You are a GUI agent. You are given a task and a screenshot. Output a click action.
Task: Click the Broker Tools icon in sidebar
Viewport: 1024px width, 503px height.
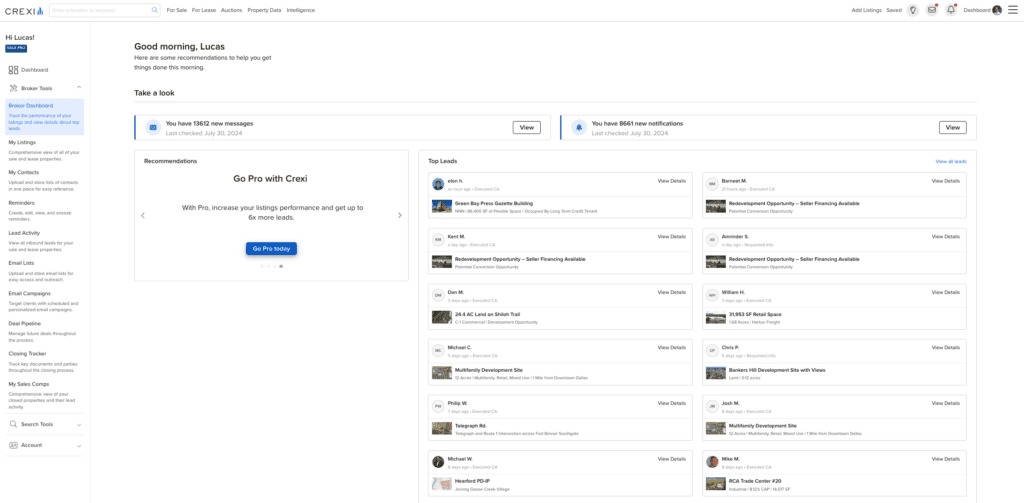pyautogui.click(x=13, y=88)
